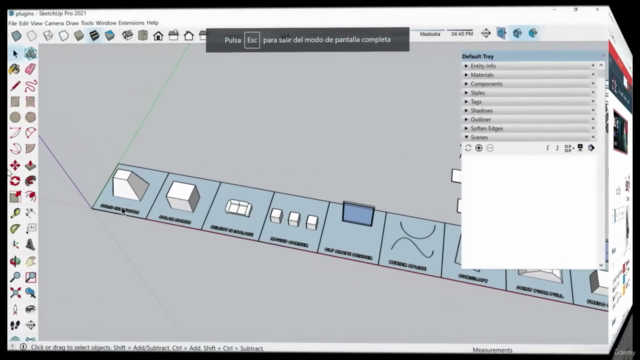Choose the Polygon tool
The width and height of the screenshot is (640, 360).
30,117
